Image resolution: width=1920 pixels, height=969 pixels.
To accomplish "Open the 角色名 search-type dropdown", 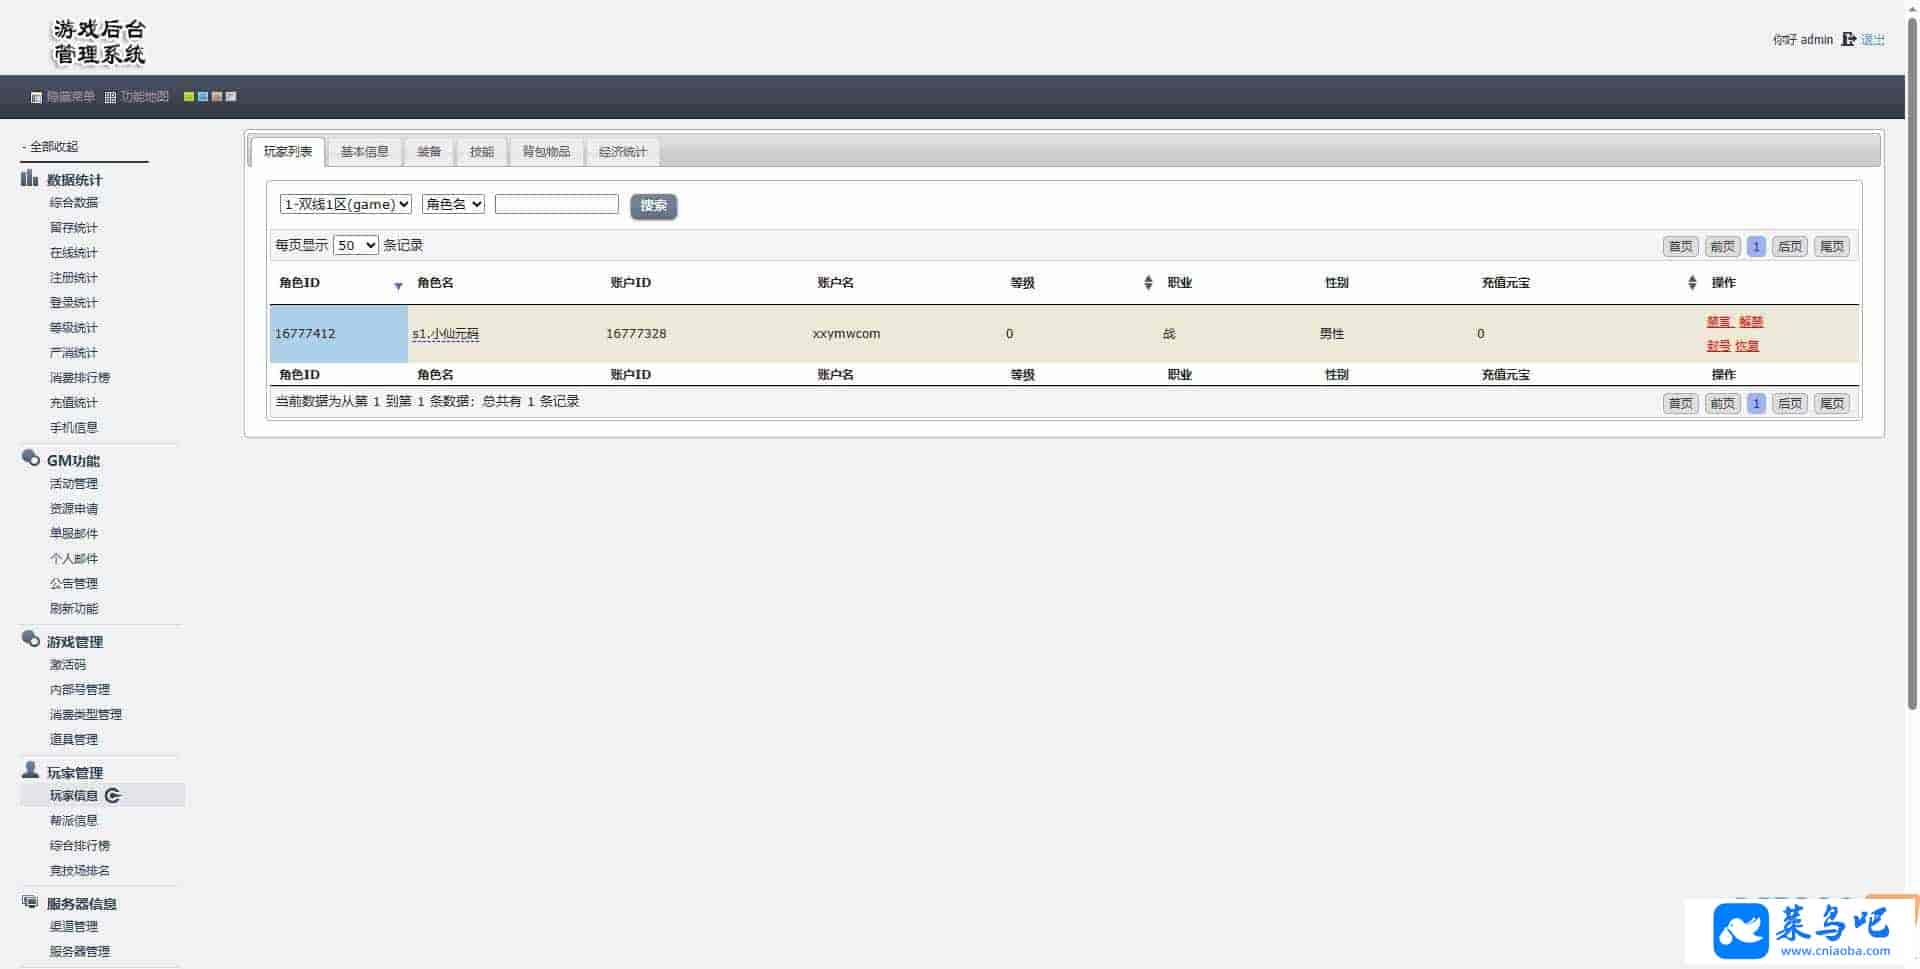I will (454, 204).
